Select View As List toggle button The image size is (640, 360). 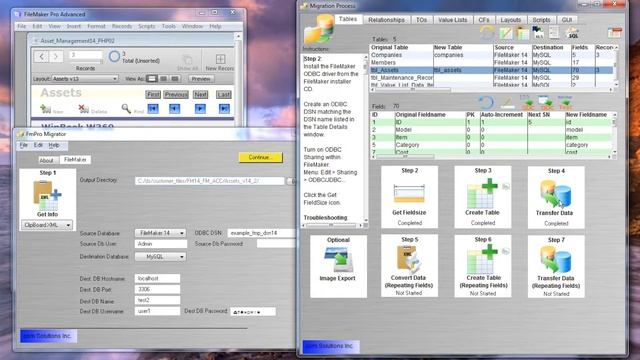[x=163, y=78]
